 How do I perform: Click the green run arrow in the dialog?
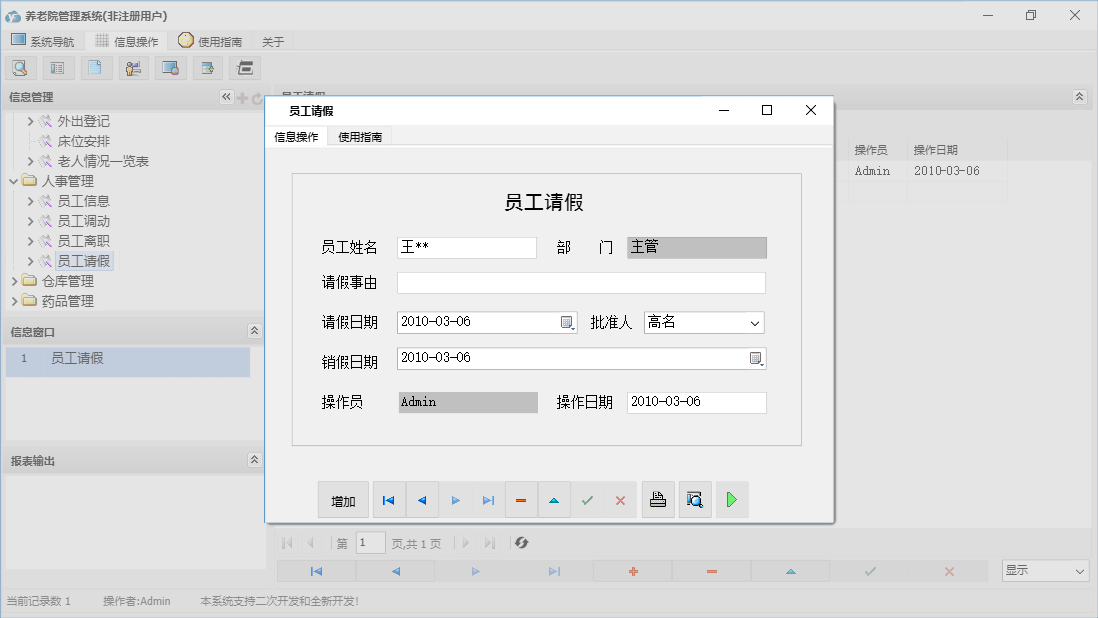click(732, 499)
